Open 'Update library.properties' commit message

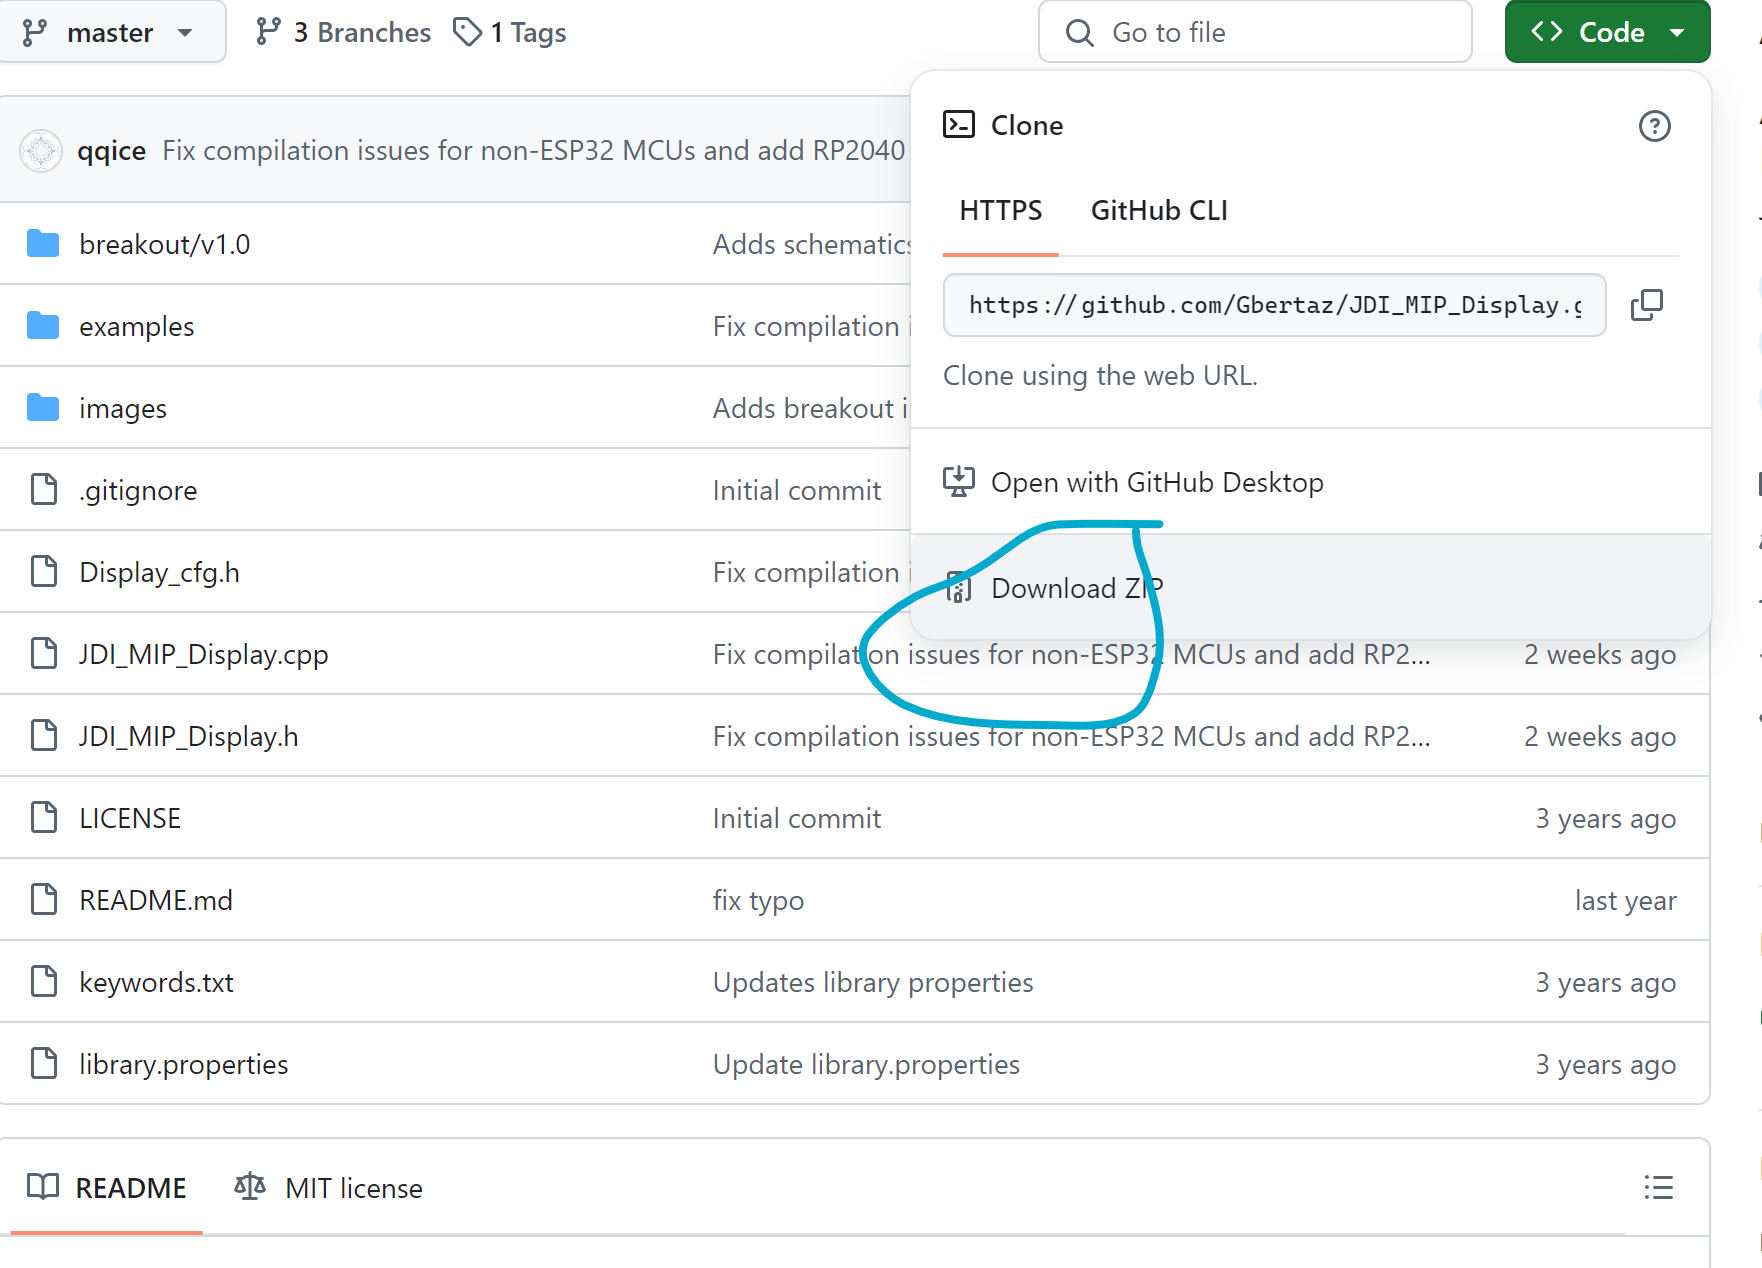click(866, 1064)
